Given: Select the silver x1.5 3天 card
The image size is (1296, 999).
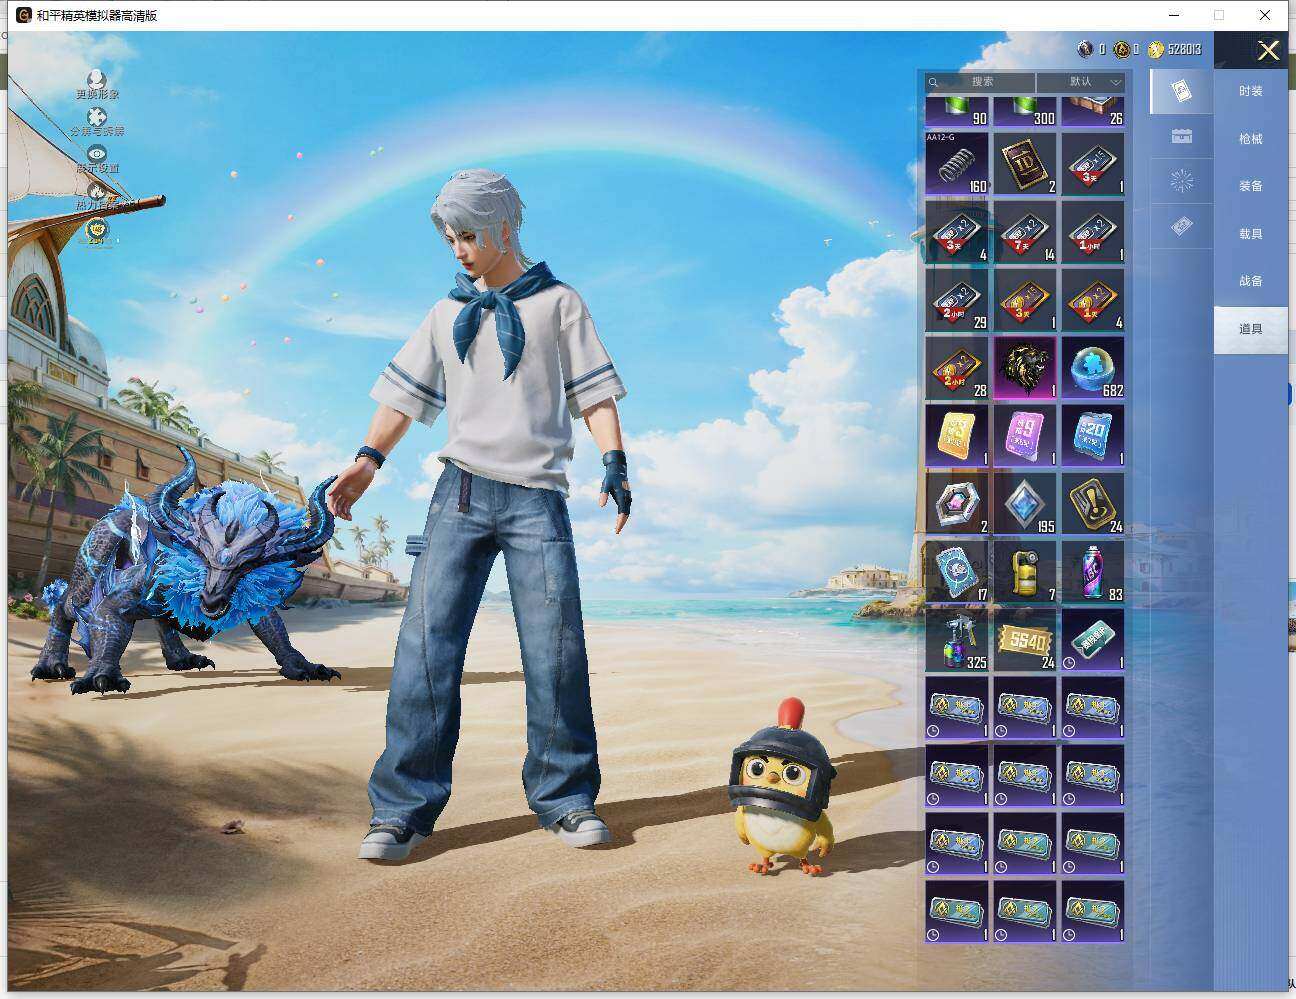Looking at the screenshot, I should 1093,164.
